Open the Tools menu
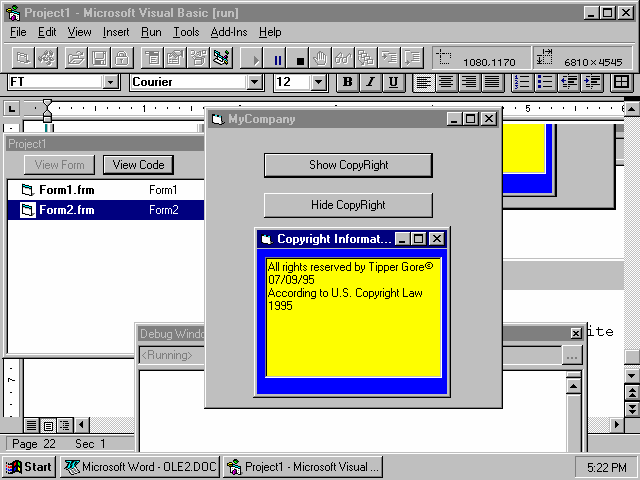This screenshot has height=480, width=640. (x=185, y=32)
